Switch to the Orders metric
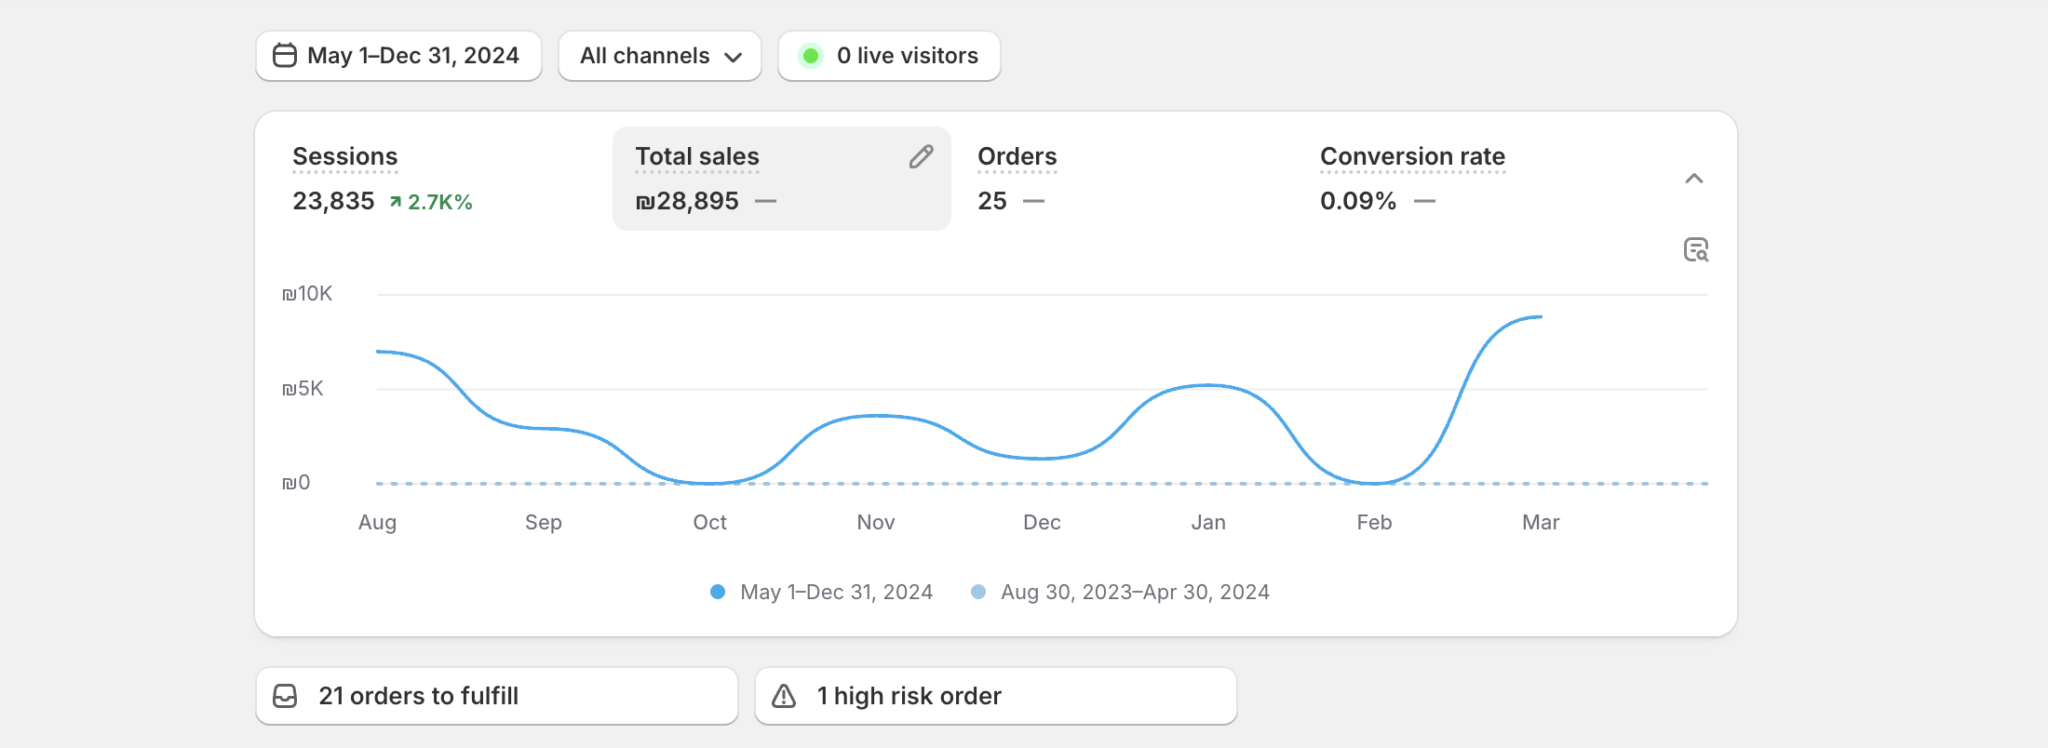Image resolution: width=2048 pixels, height=748 pixels. pyautogui.click(x=1017, y=157)
